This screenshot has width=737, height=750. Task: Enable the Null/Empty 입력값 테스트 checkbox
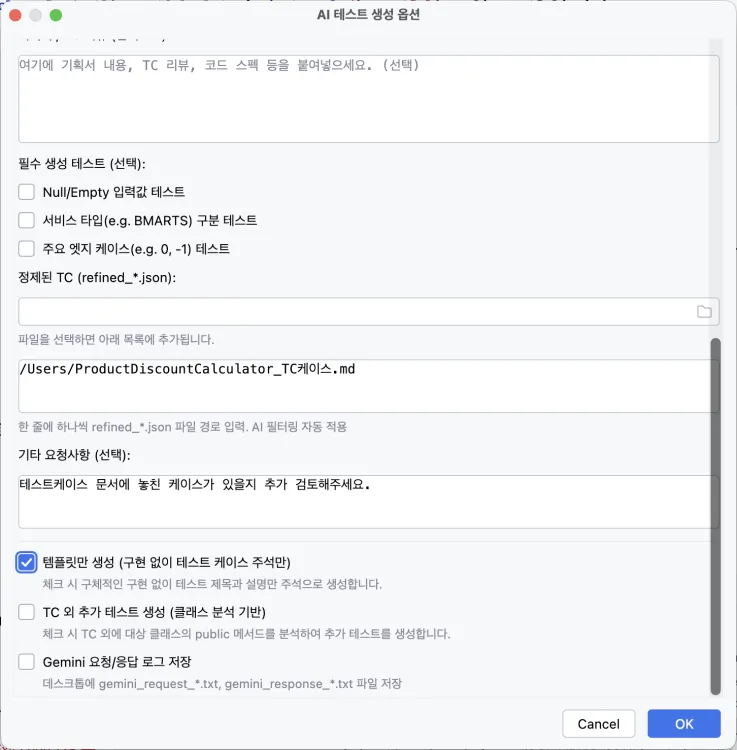(27, 192)
